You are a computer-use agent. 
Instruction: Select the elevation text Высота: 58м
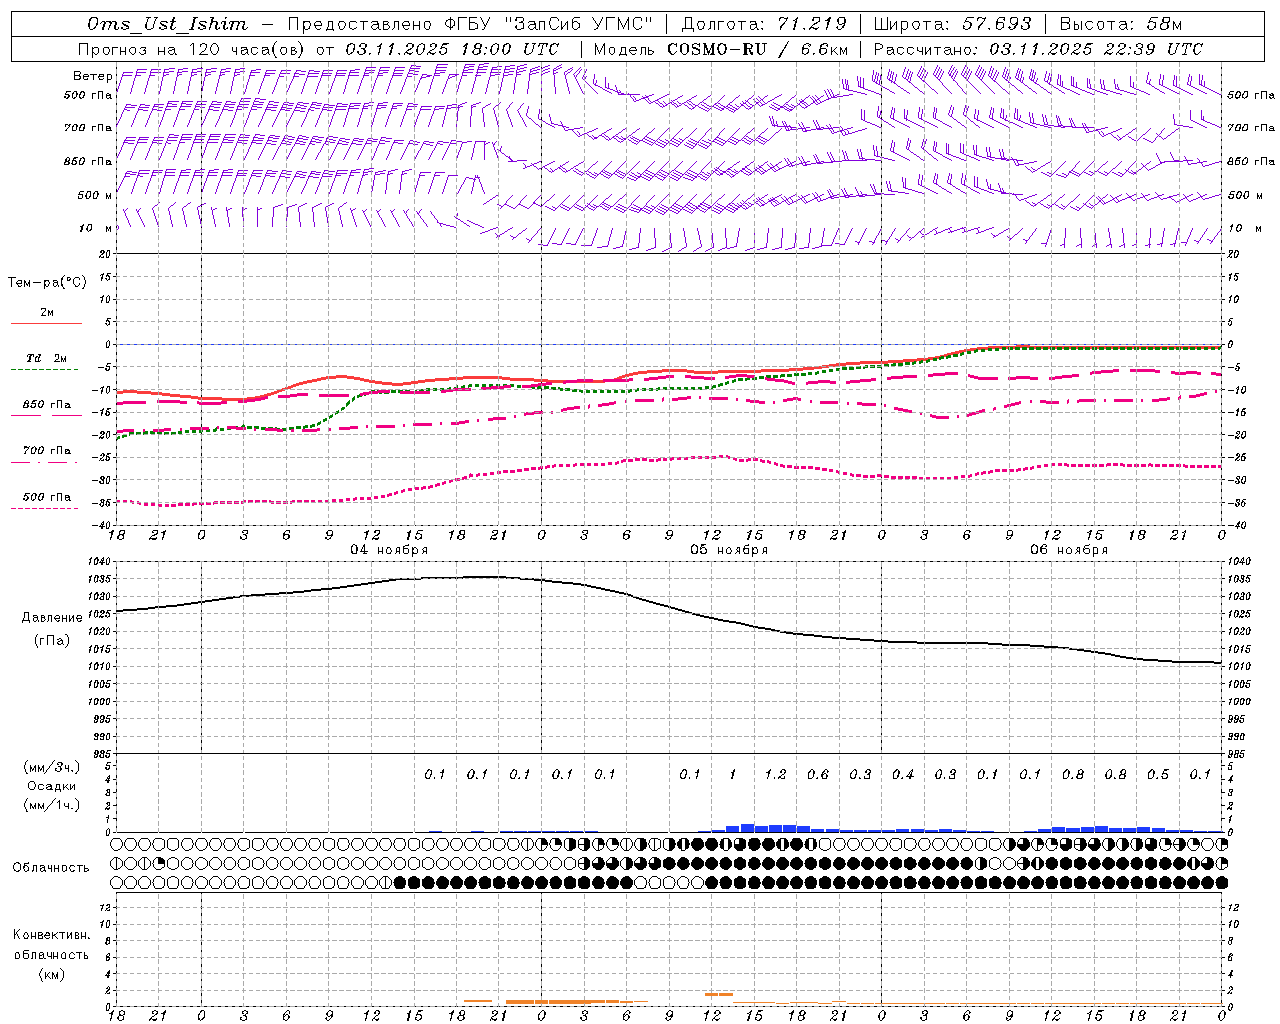click(x=1121, y=24)
